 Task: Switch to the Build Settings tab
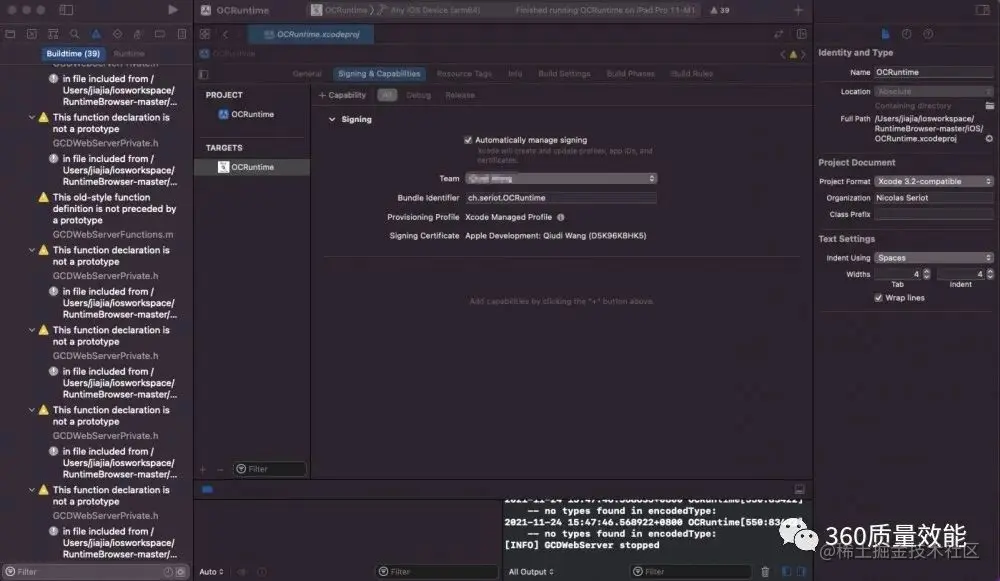tap(564, 74)
